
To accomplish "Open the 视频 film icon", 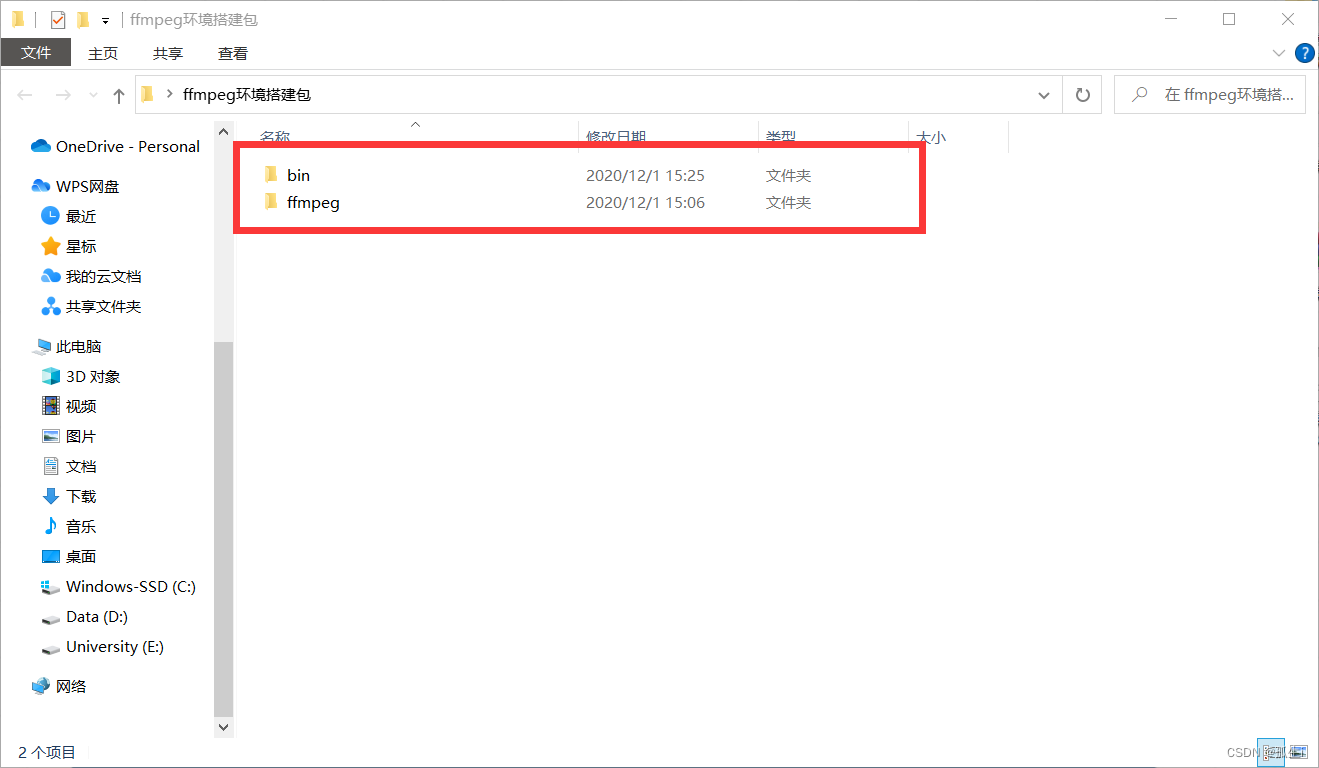I will coord(51,406).
